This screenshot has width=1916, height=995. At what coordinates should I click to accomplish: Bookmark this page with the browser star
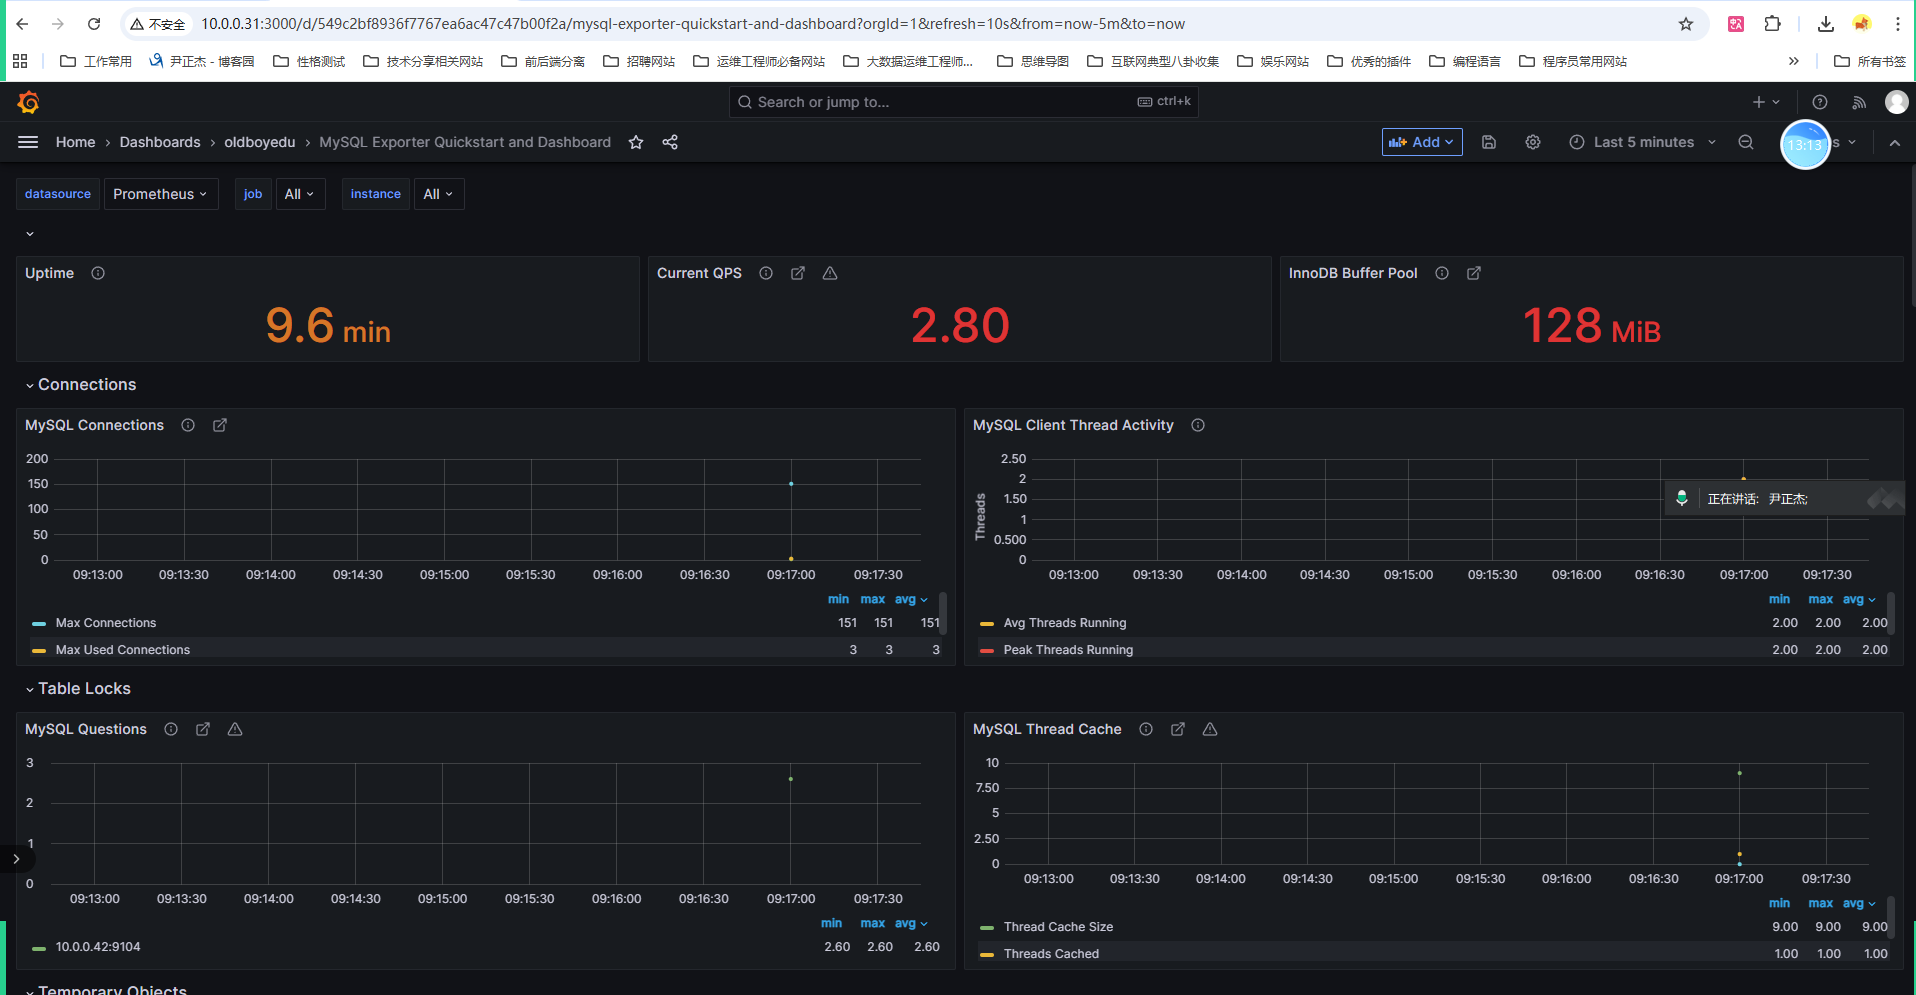(x=1686, y=24)
